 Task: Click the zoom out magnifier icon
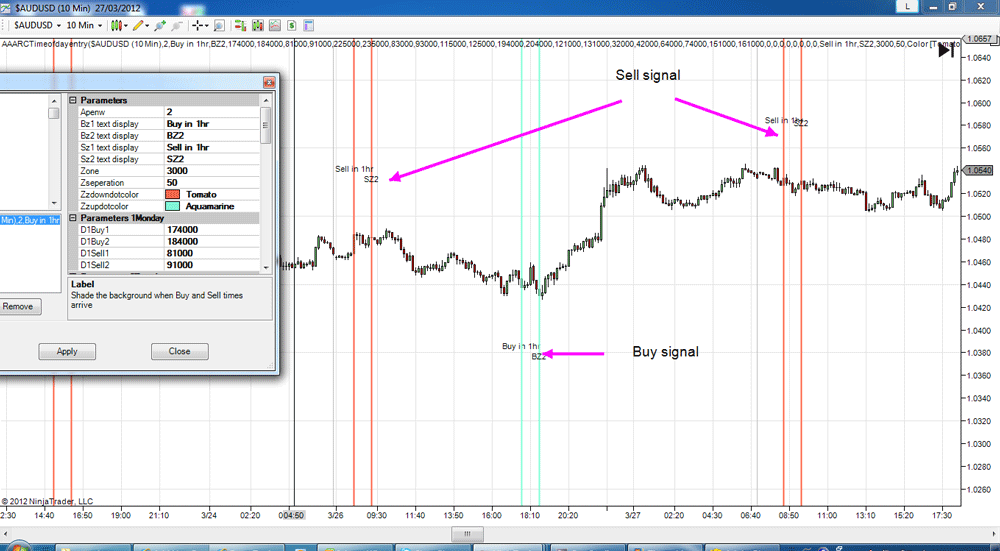[177, 26]
